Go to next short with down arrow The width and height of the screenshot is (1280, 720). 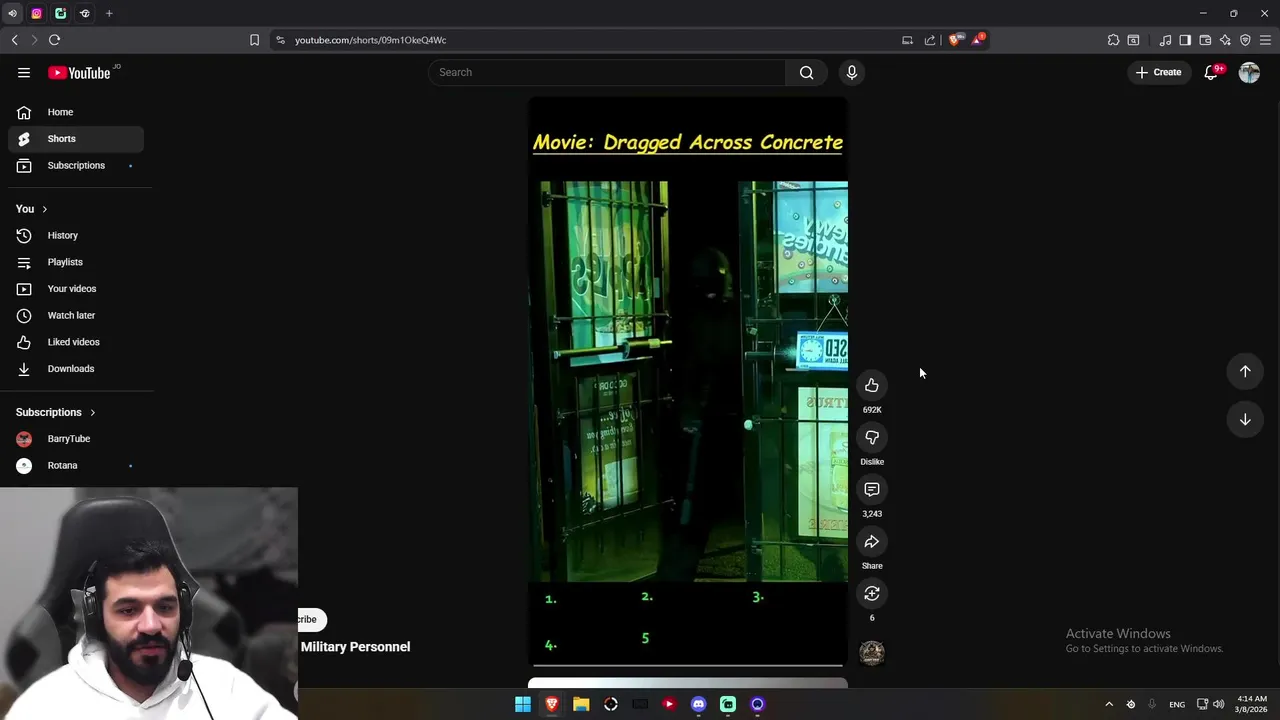[x=1245, y=420]
